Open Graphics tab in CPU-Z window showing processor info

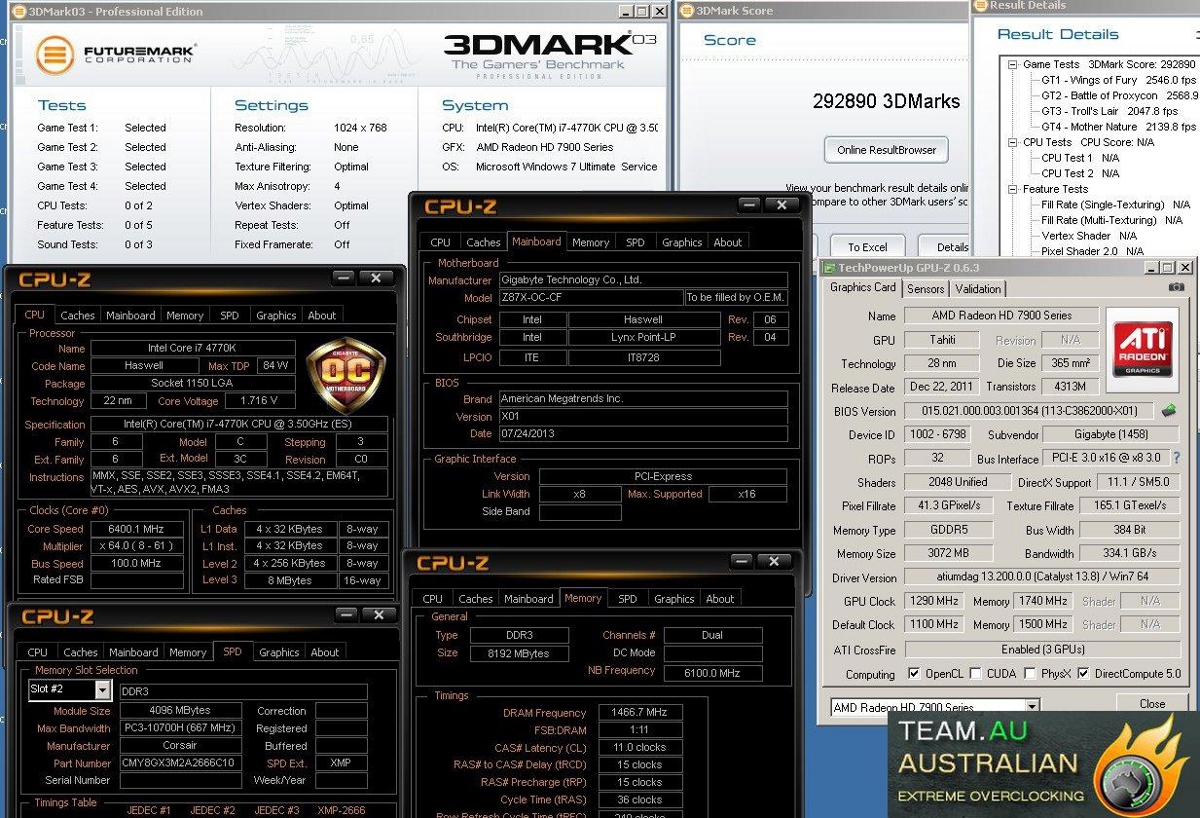pos(276,315)
